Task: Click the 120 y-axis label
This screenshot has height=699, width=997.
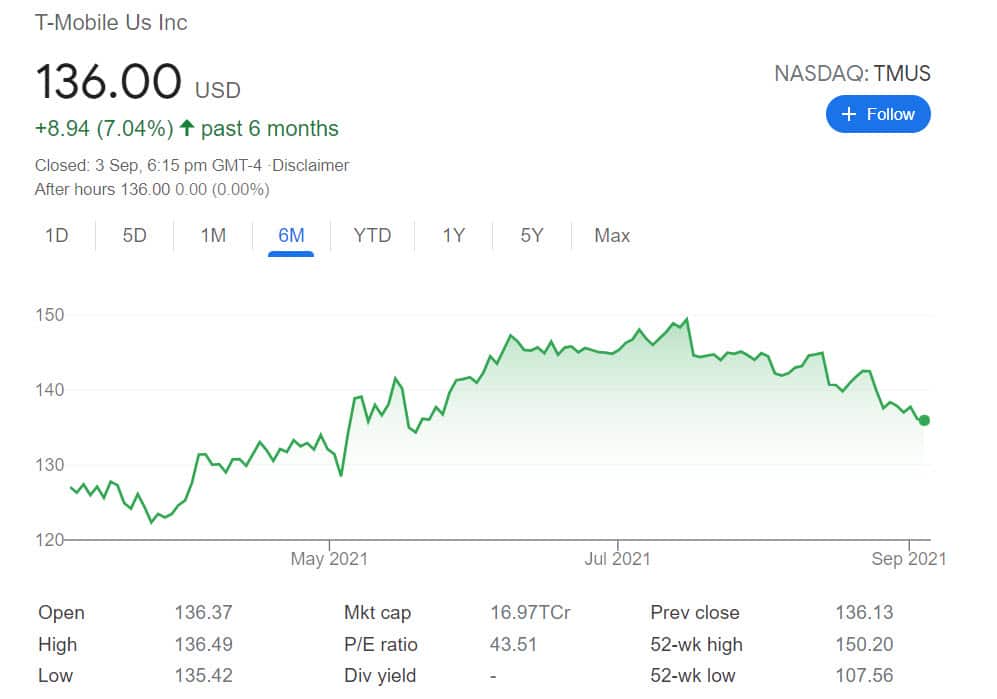Action: click(x=50, y=540)
